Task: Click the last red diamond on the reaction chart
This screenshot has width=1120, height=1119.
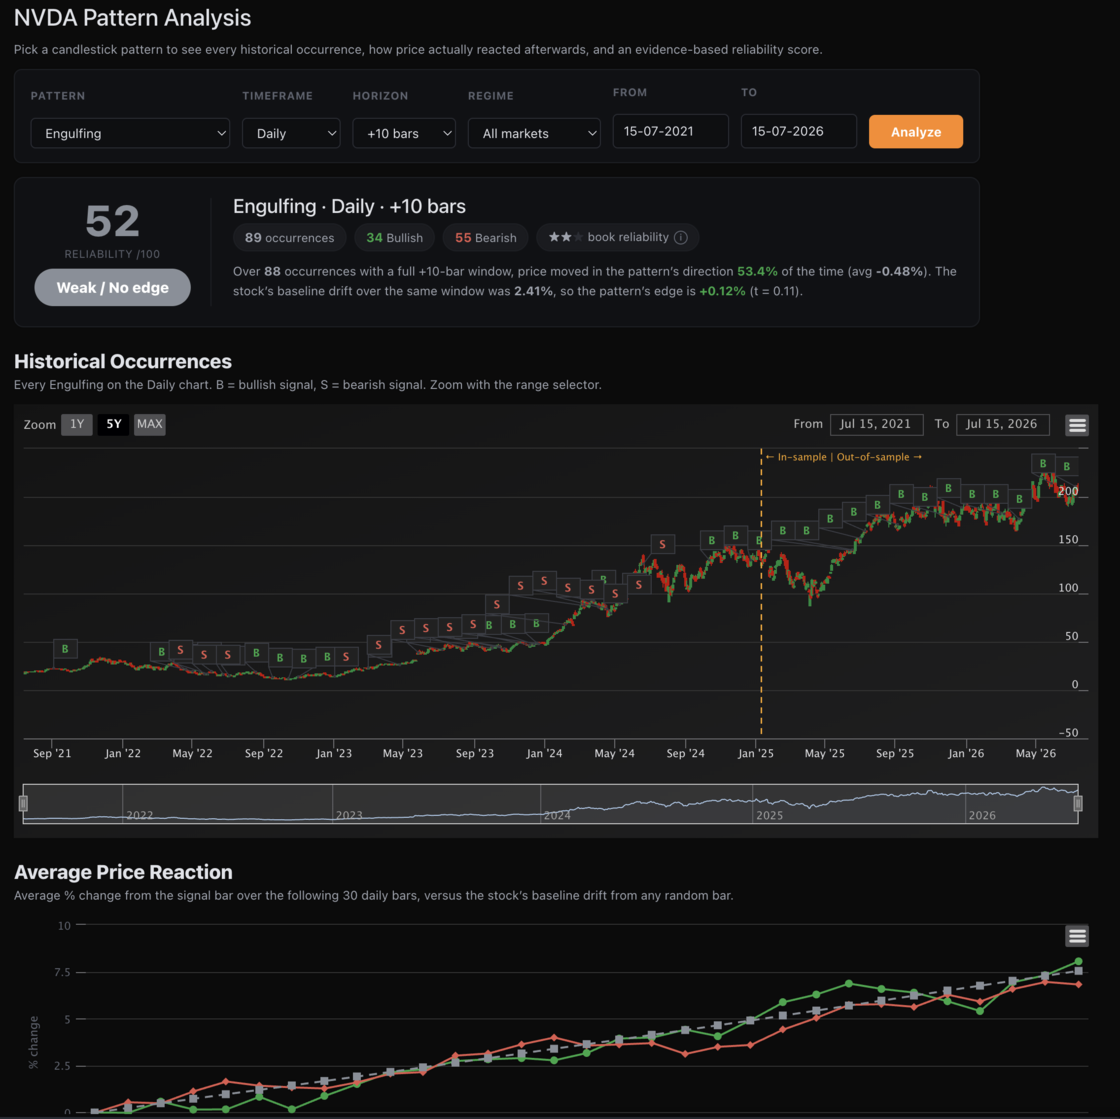Action: pos(1079,985)
